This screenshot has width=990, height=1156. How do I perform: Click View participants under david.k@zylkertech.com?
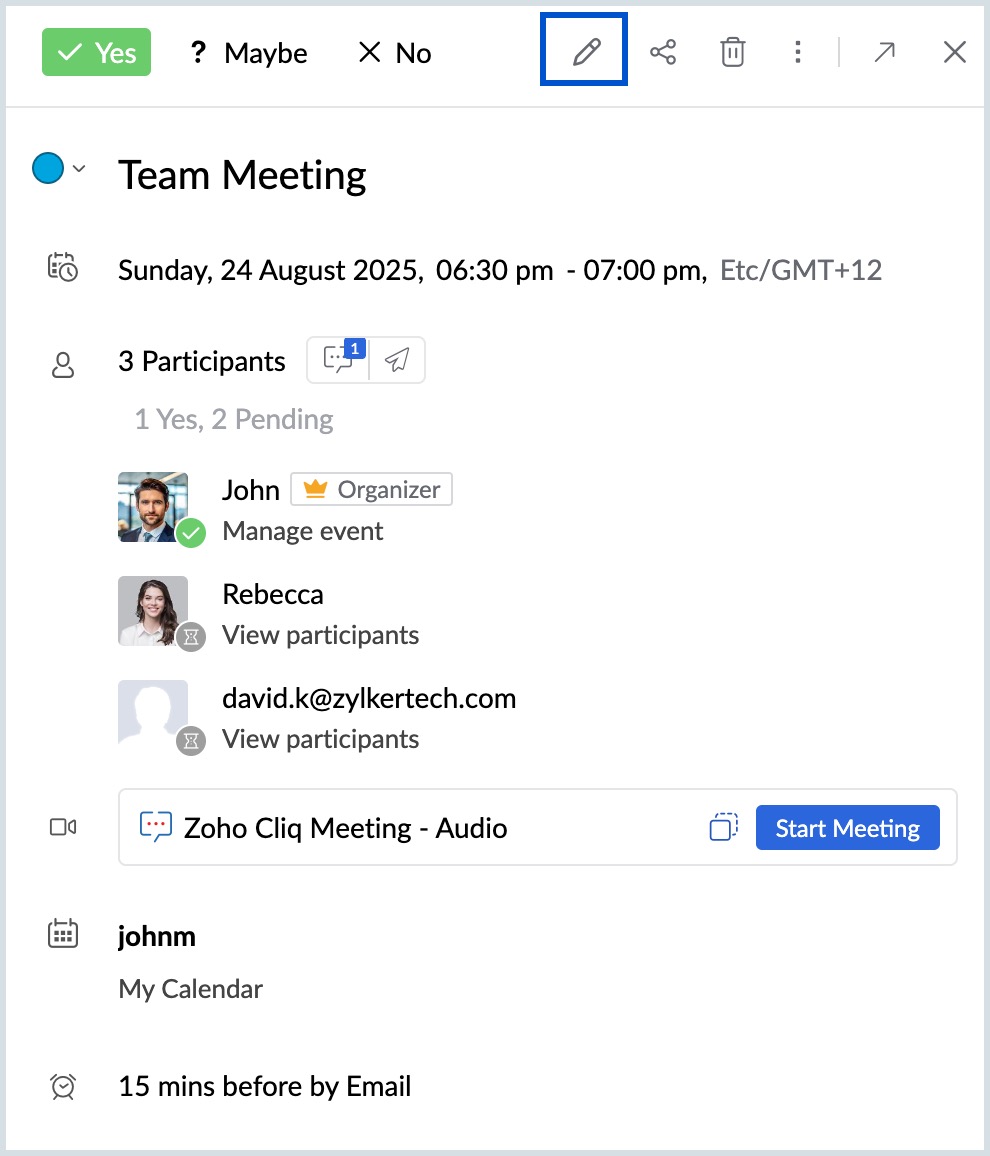(320, 739)
